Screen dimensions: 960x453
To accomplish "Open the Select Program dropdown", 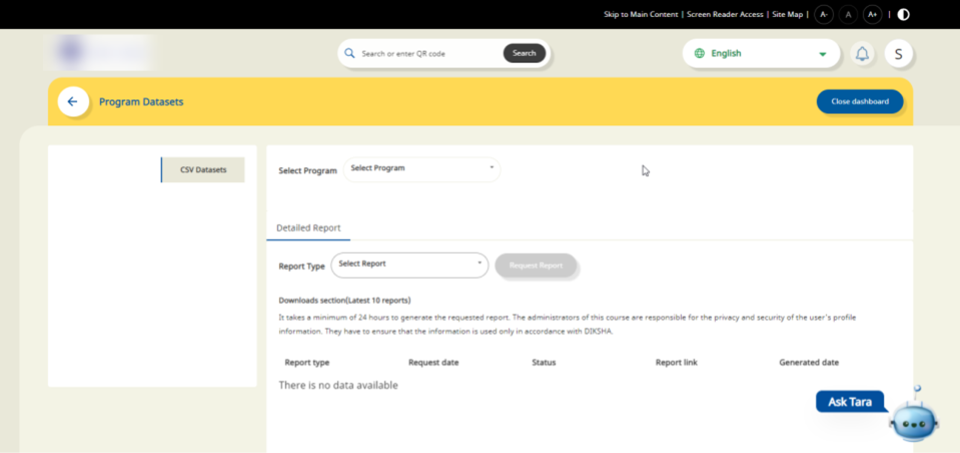I will pos(422,169).
